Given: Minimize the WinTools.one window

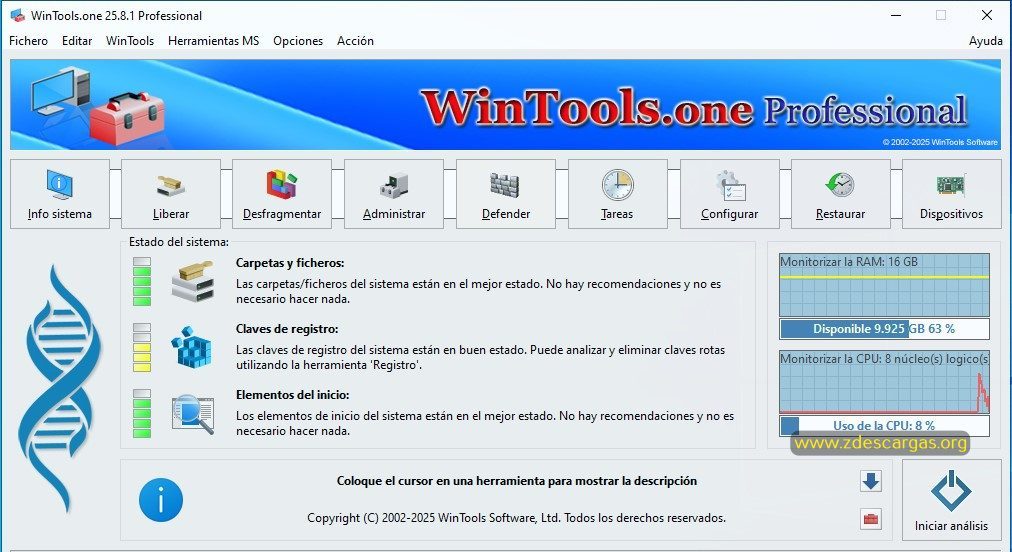Looking at the screenshot, I should (x=896, y=15).
